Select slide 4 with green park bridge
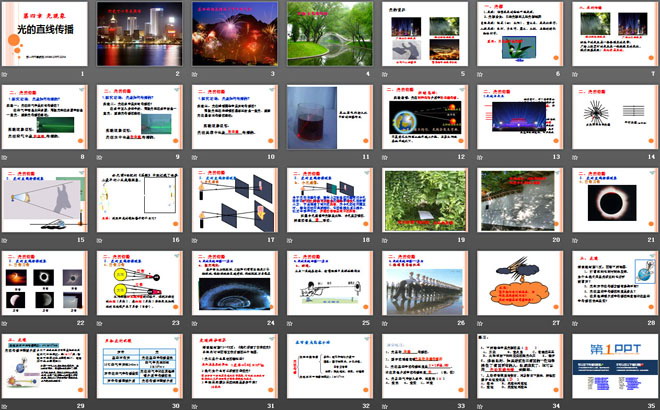Screen dimensions: 660x410 pos(330,34)
